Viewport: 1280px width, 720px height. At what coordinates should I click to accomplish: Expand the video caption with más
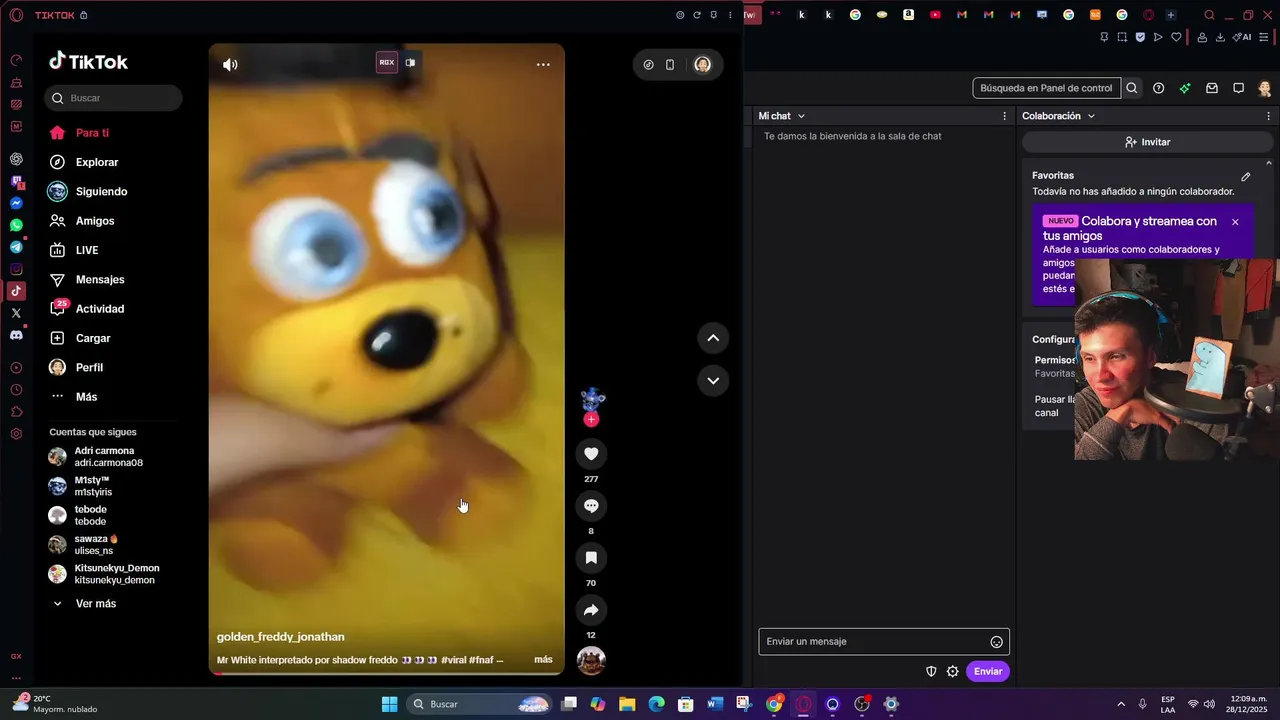(543, 660)
